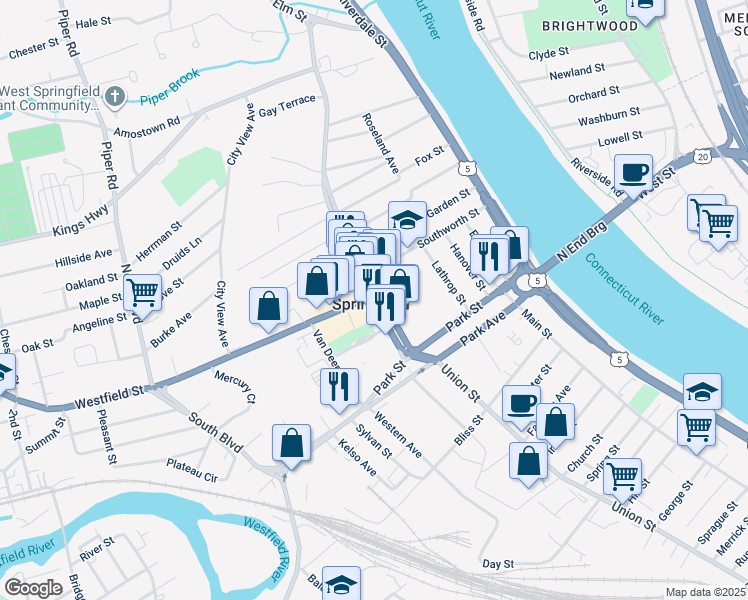Screen dimensions: 748x600
Task: Click the Brightwood neighborhood label
Action: pyautogui.click(x=590, y=26)
